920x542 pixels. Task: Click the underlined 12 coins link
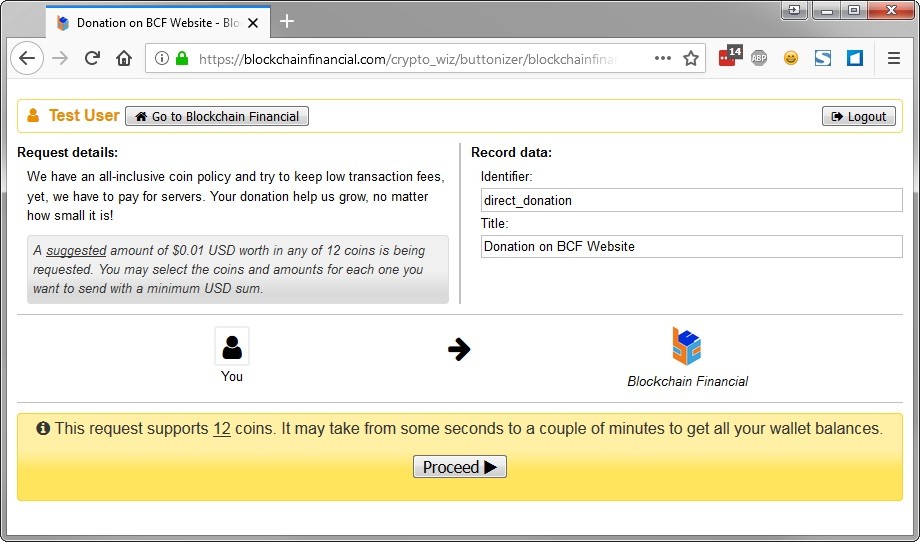(x=221, y=428)
